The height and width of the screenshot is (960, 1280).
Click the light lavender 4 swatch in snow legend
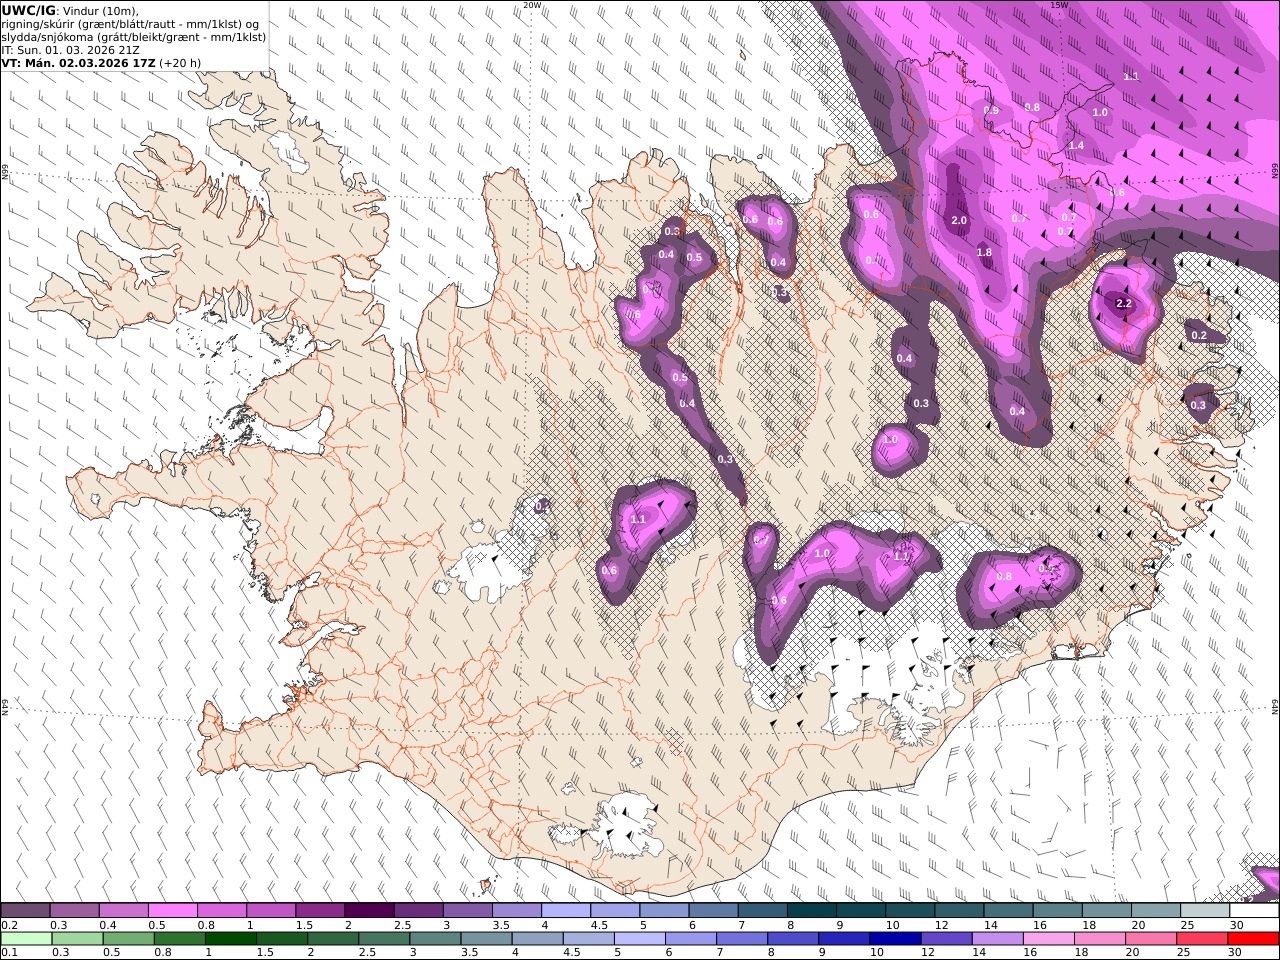[x=566, y=910]
